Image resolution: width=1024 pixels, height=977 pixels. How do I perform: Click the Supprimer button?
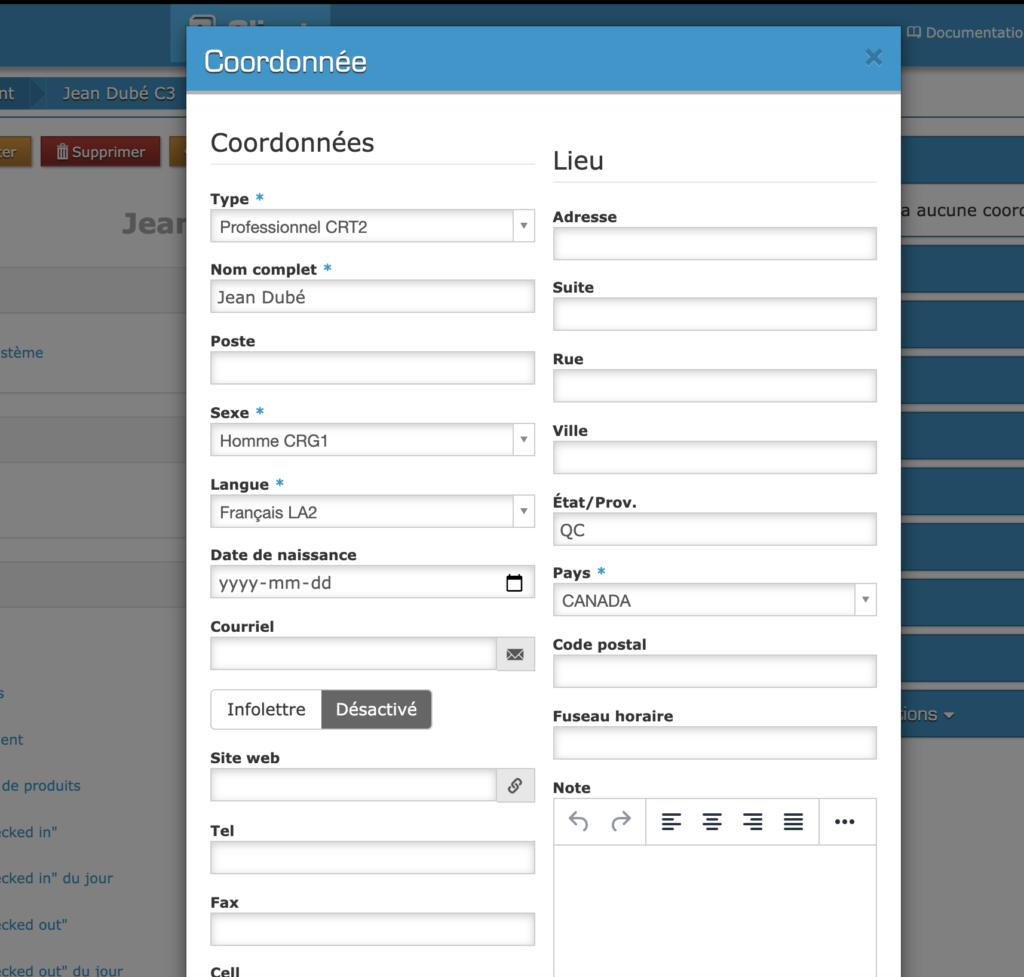pyautogui.click(x=100, y=152)
